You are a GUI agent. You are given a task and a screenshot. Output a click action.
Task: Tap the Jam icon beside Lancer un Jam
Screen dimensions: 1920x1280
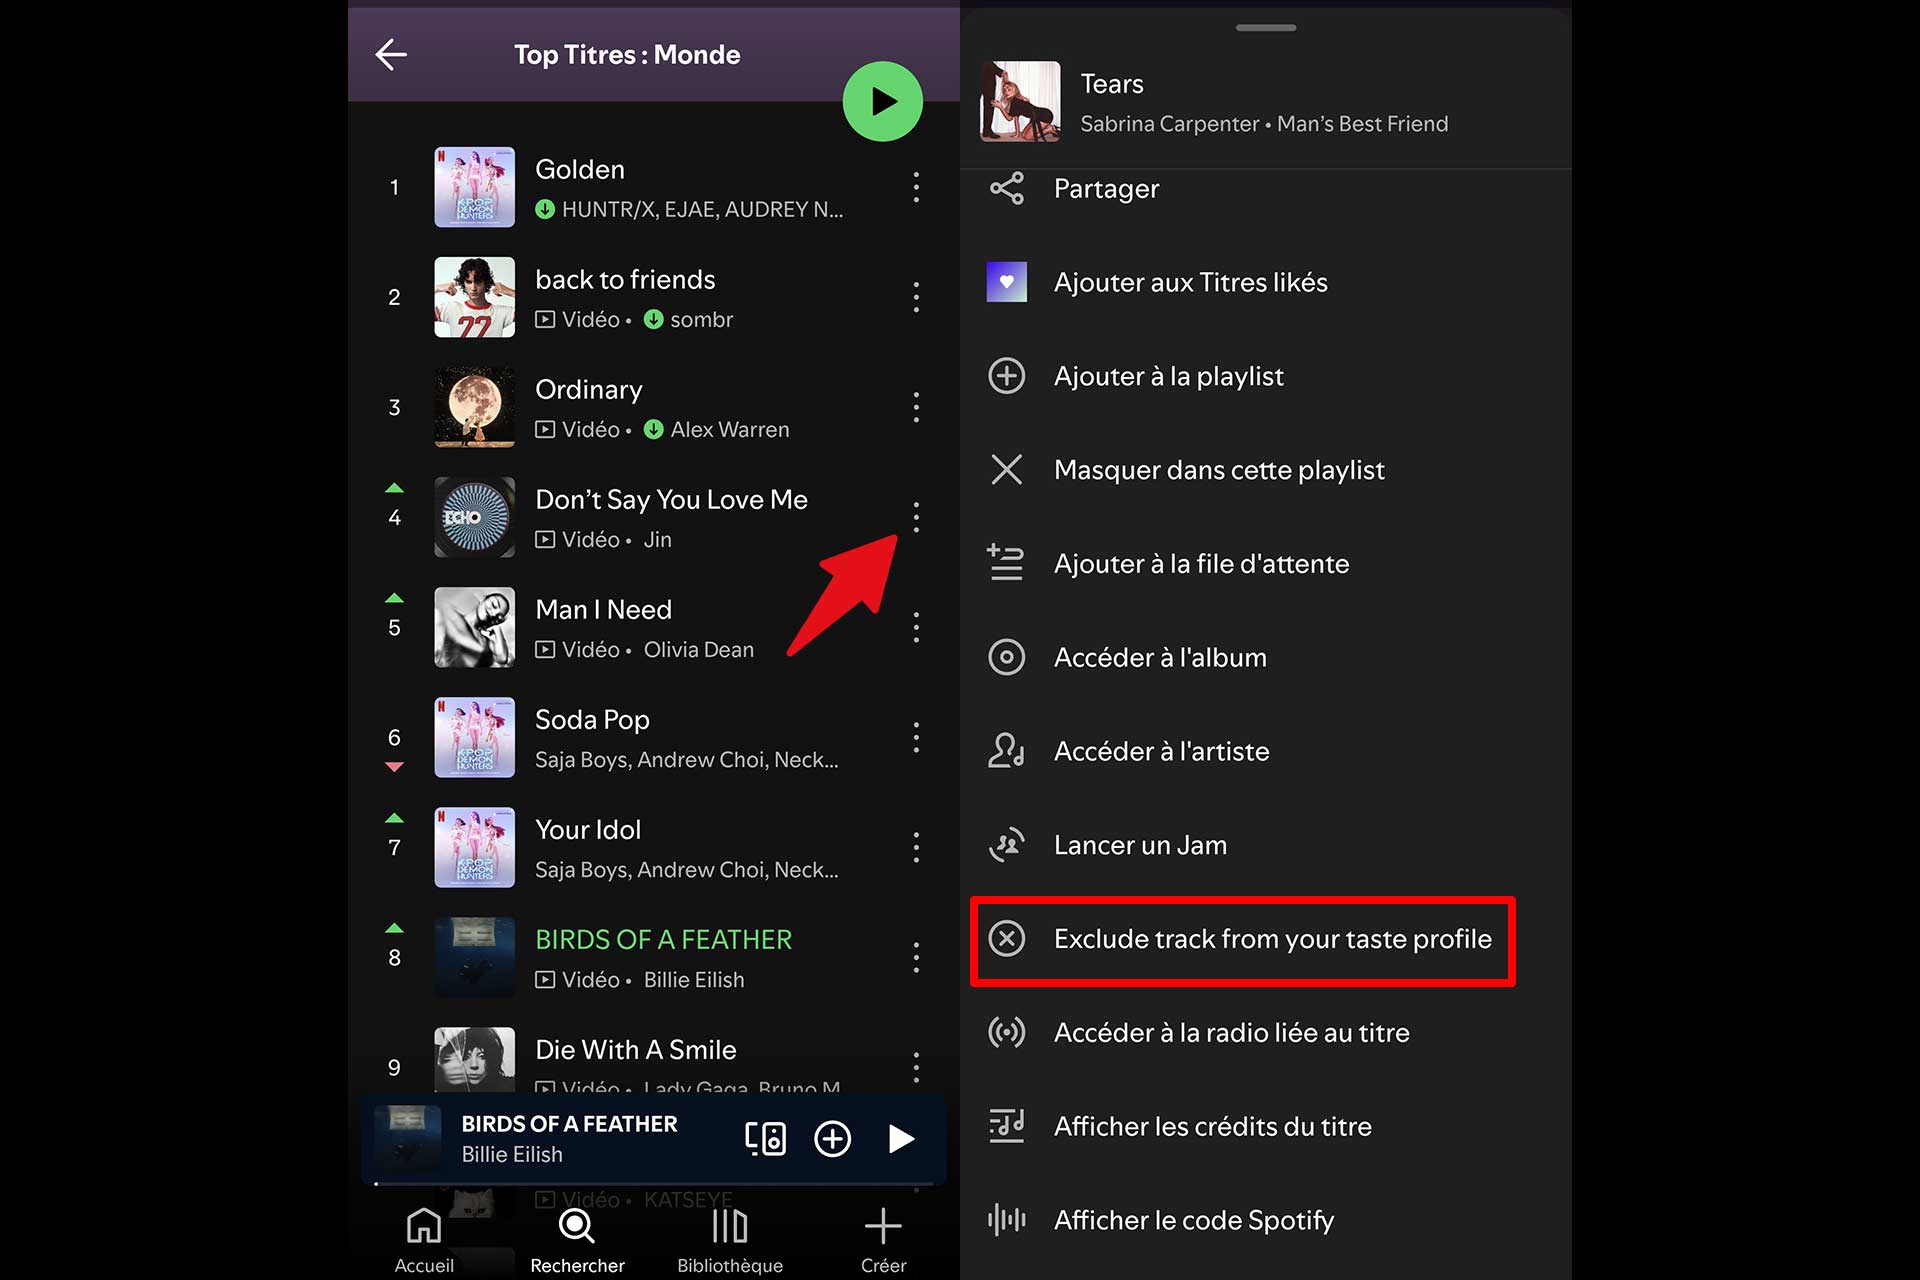point(1006,844)
